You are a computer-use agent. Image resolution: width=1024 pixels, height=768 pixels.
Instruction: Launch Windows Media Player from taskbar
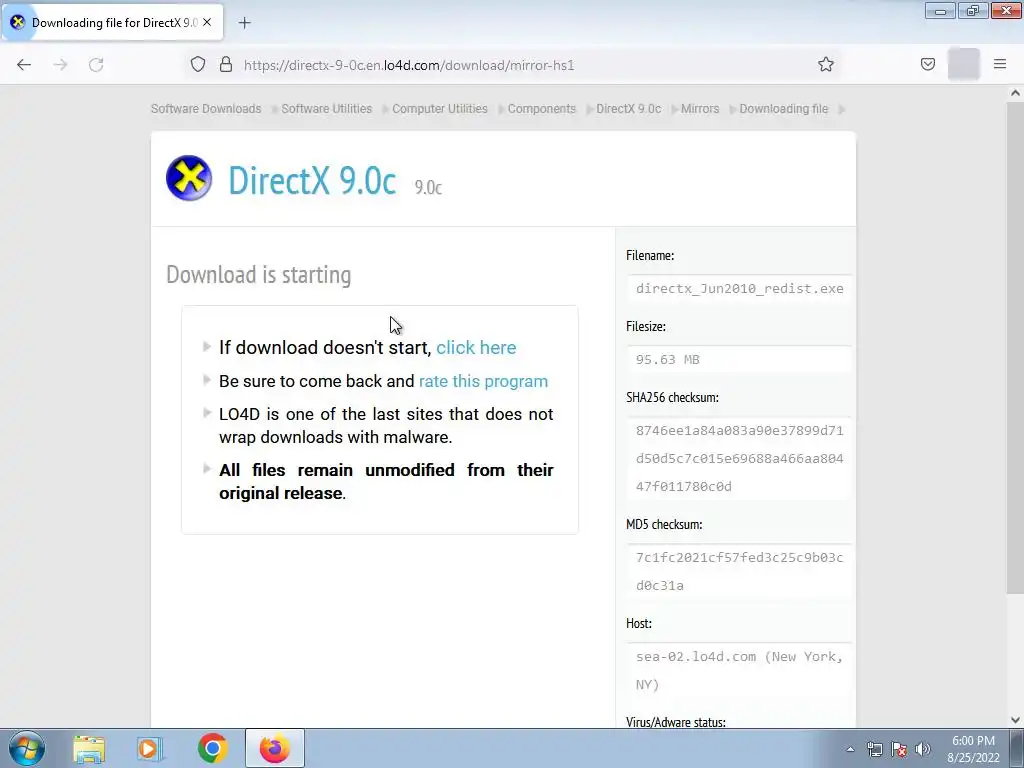[x=150, y=749]
